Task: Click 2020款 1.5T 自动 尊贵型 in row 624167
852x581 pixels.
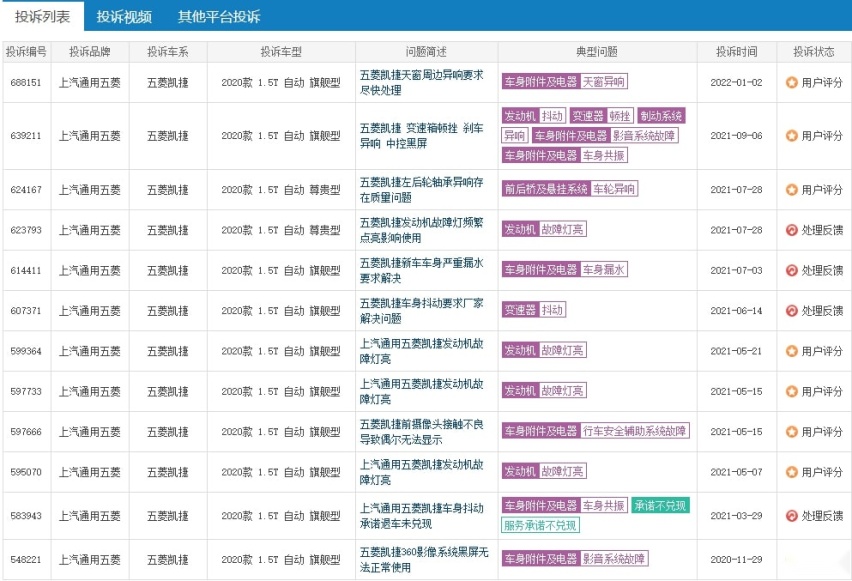Action: pos(281,190)
